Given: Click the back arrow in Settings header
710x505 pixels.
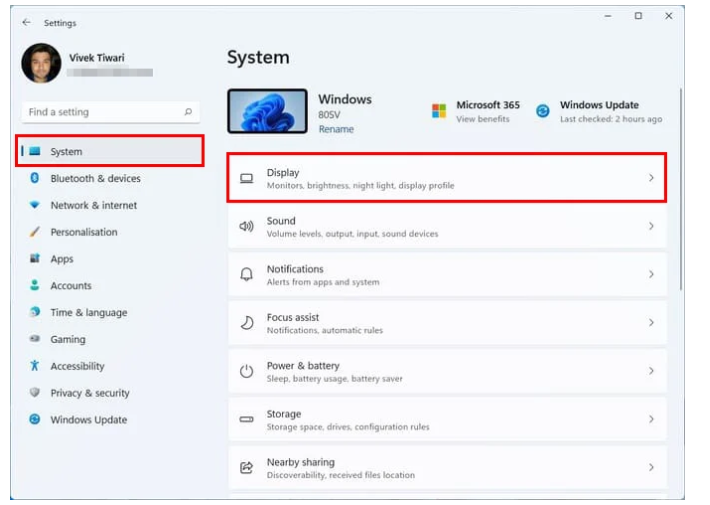Looking at the screenshot, I should [26, 22].
